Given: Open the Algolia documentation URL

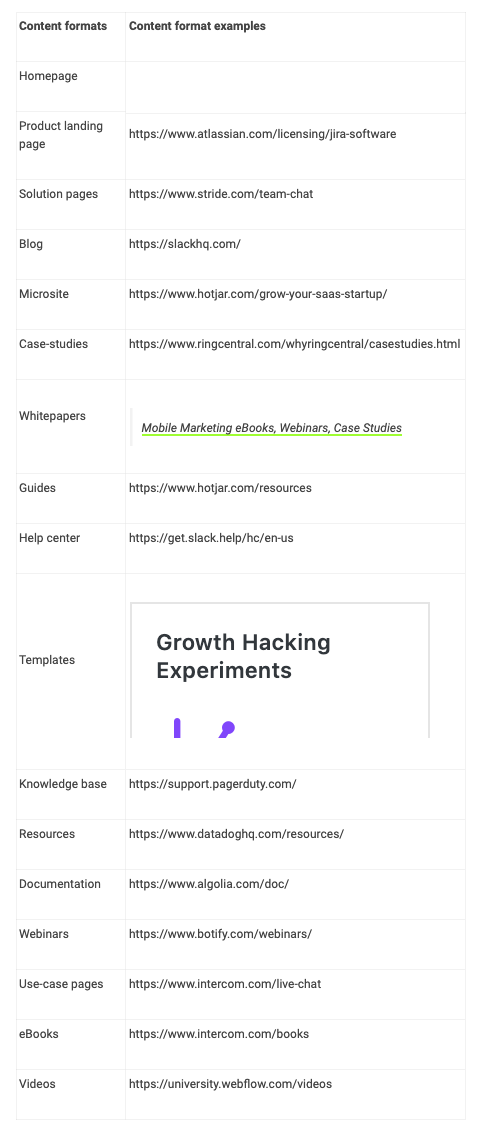Looking at the screenshot, I should point(209,884).
